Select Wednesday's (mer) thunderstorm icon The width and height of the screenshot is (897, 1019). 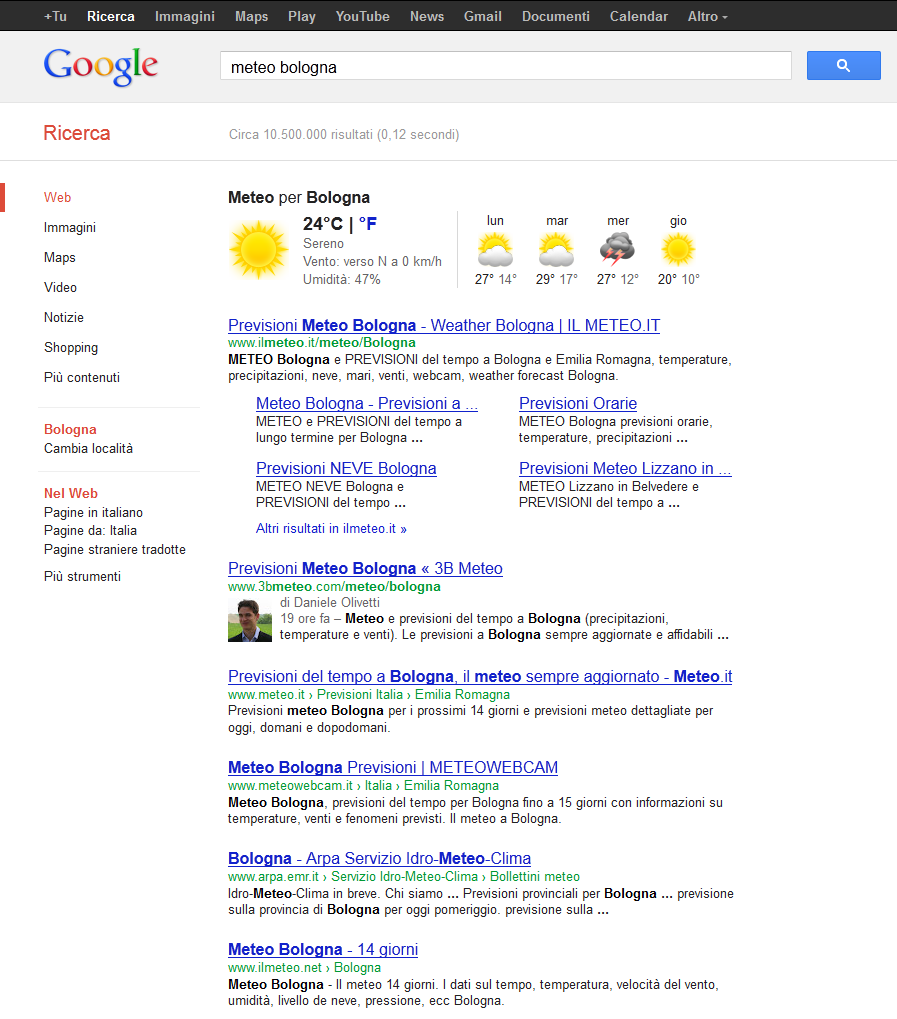tap(617, 249)
